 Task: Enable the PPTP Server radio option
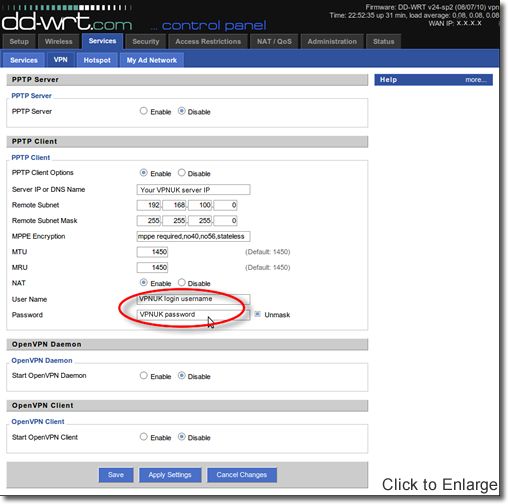point(144,111)
